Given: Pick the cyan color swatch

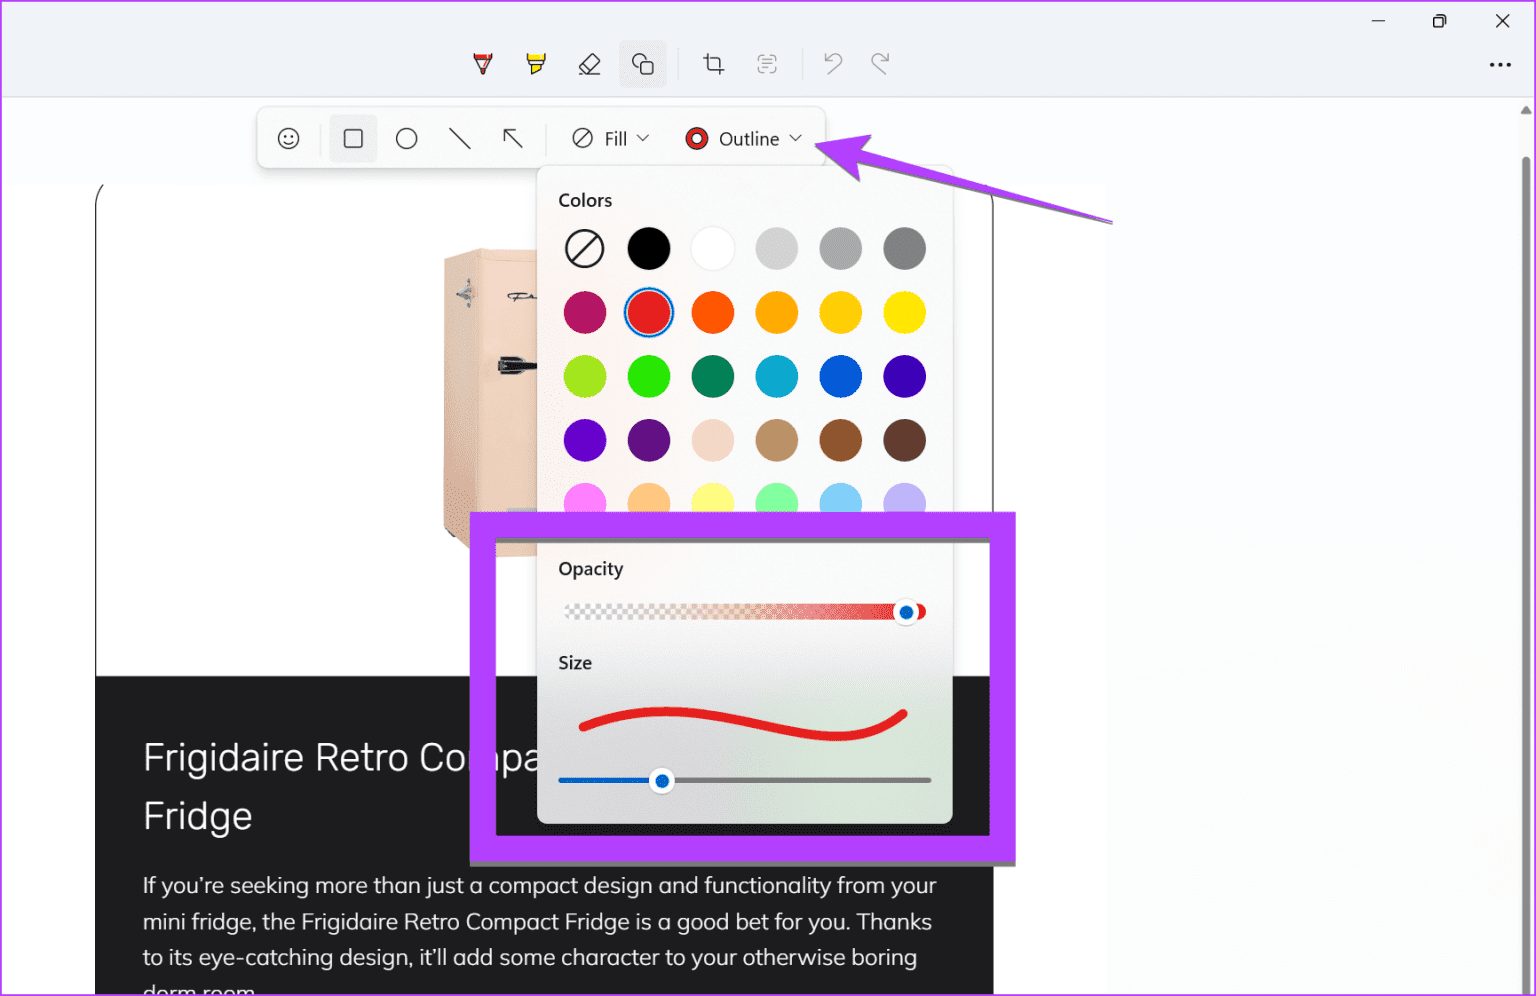Looking at the screenshot, I should tap(777, 377).
